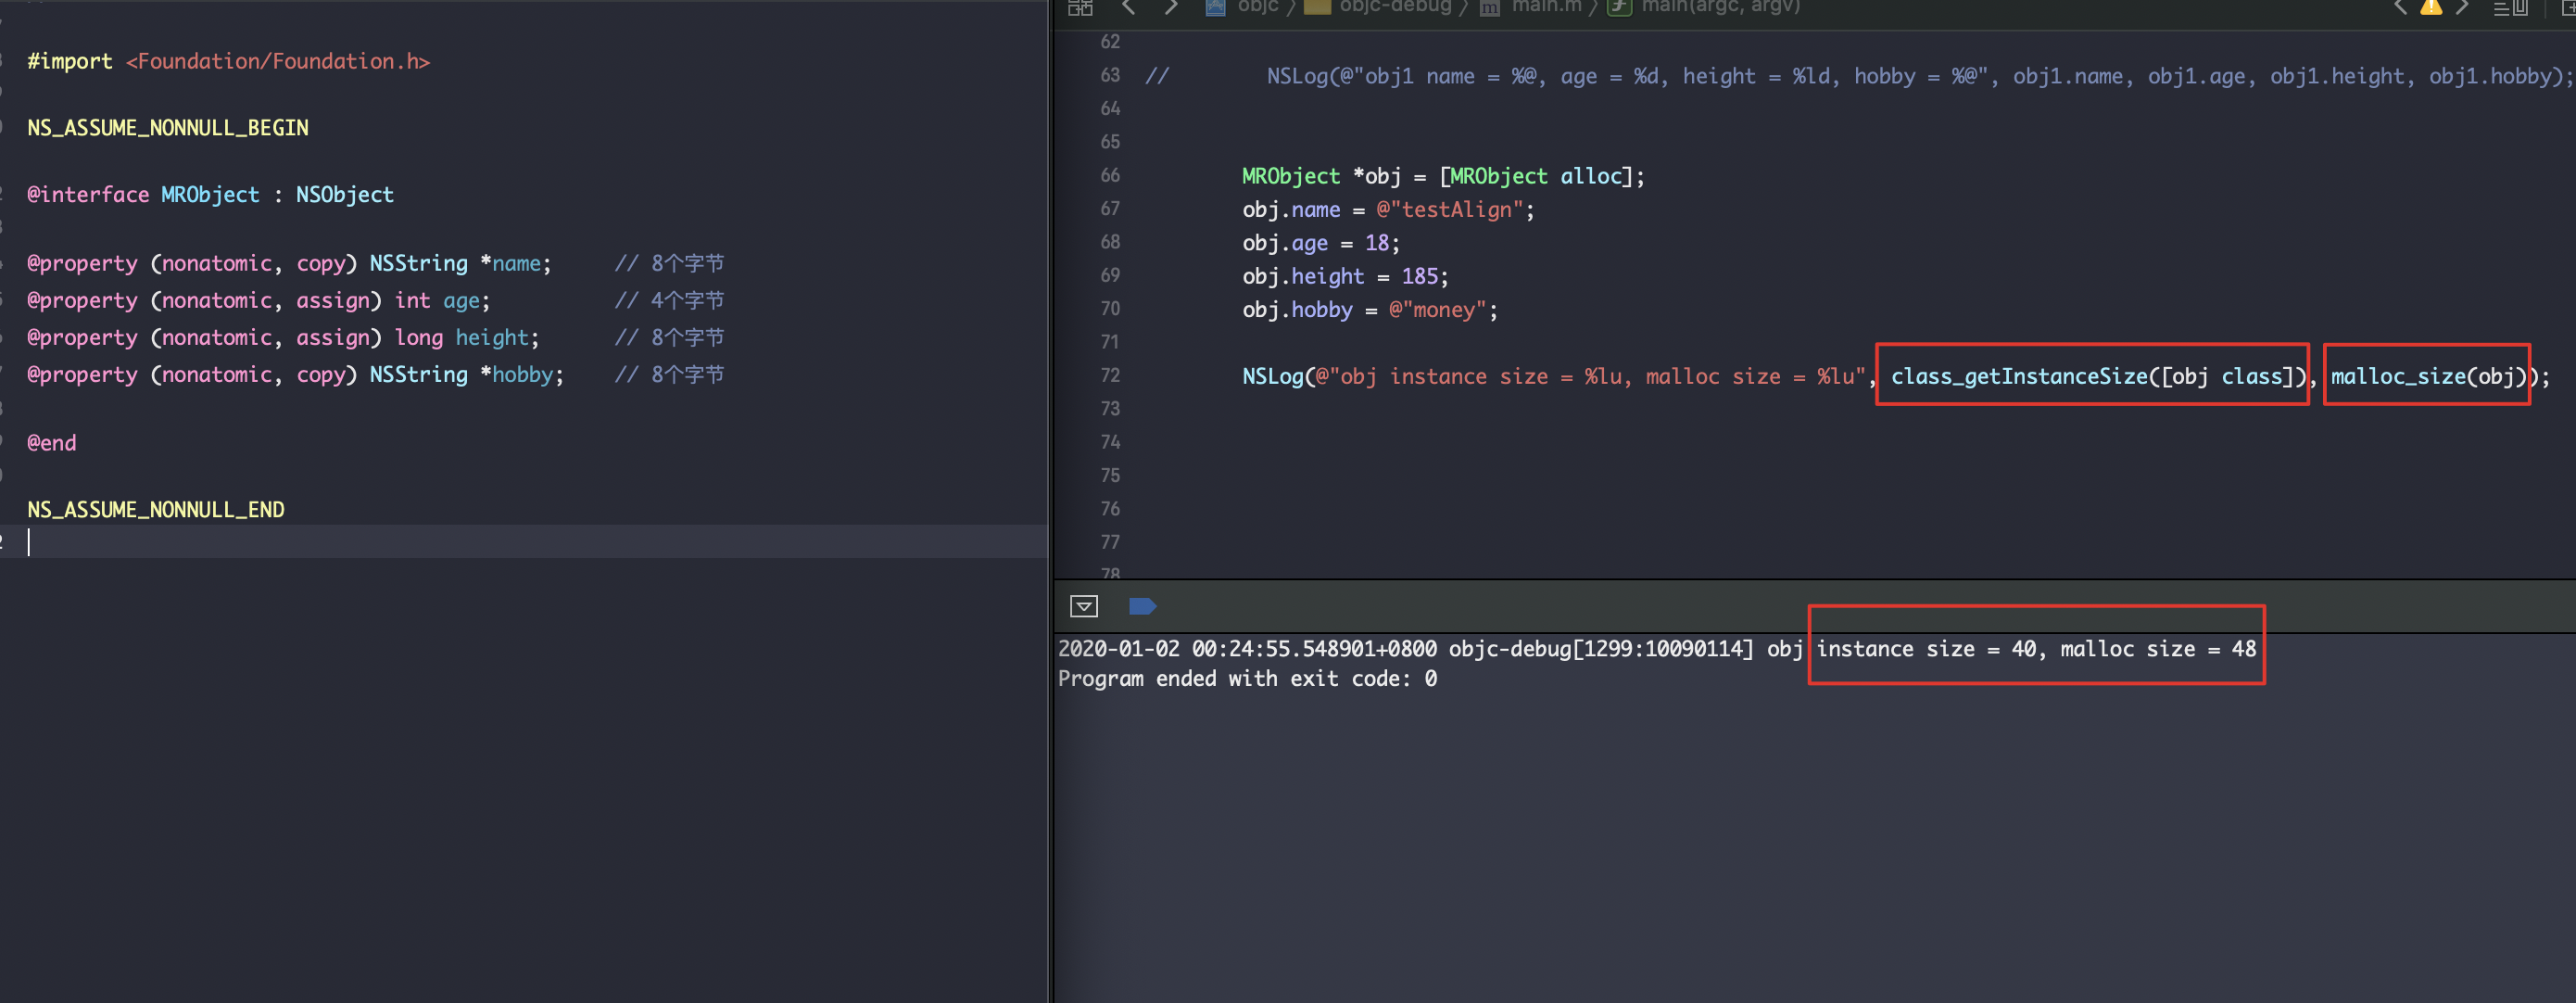Open the related items grid menu
The image size is (2576, 1003).
[x=1080, y=8]
